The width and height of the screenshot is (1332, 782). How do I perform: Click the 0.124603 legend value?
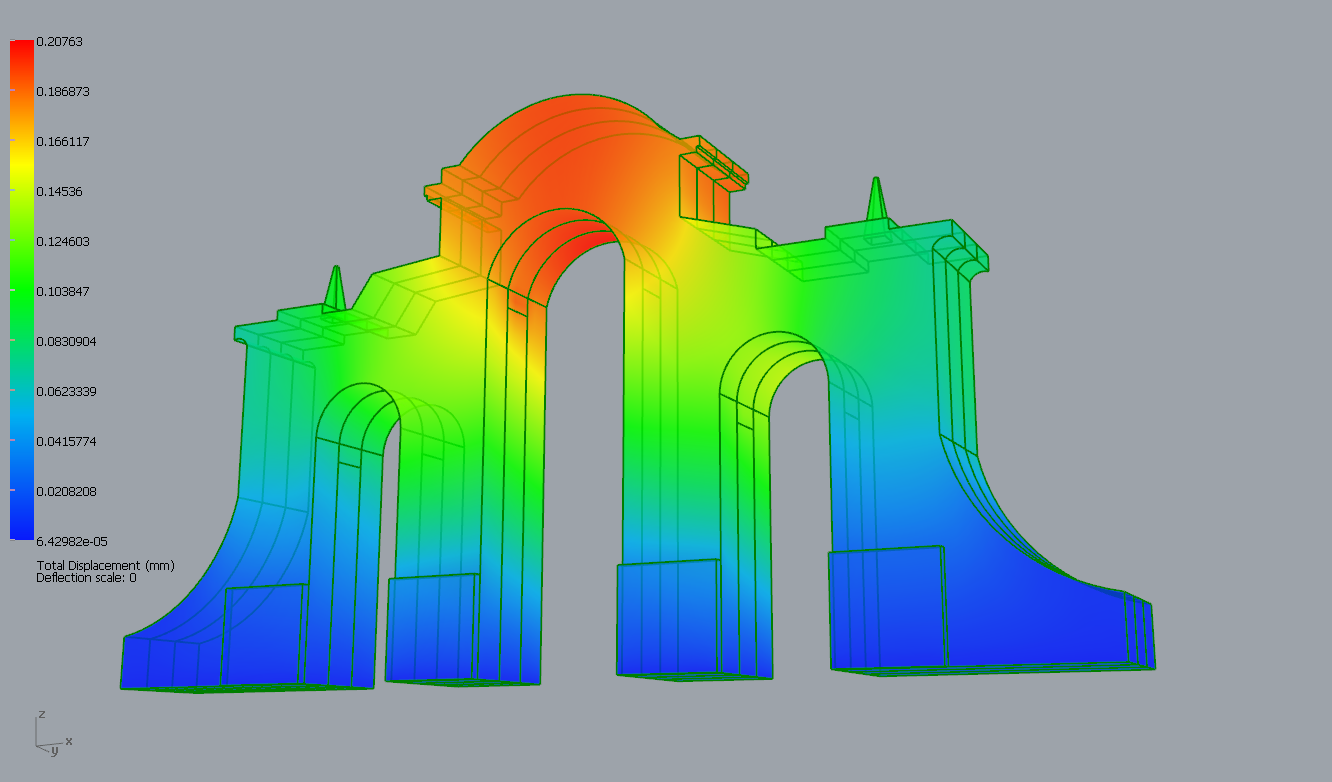pos(63,241)
